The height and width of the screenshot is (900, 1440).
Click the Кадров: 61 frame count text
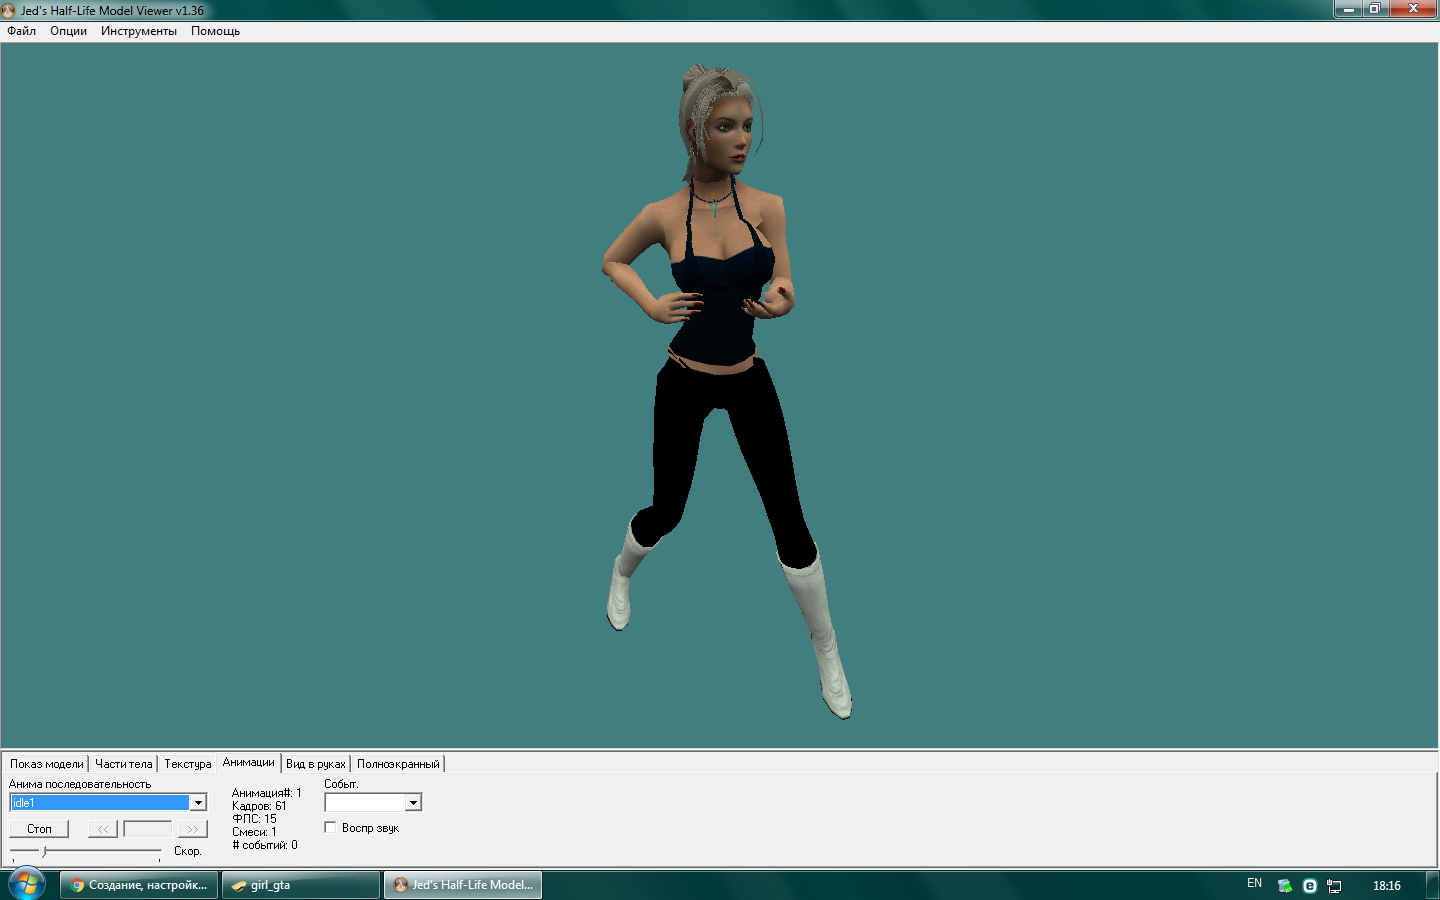259,806
